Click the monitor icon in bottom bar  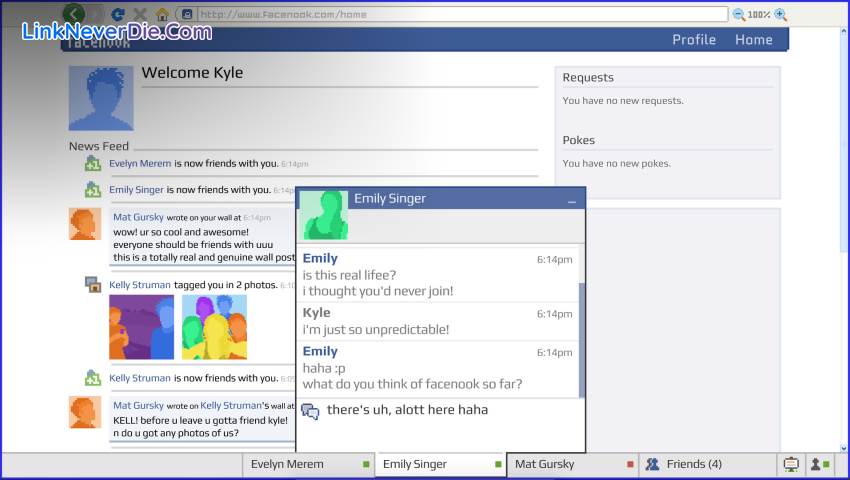point(791,464)
